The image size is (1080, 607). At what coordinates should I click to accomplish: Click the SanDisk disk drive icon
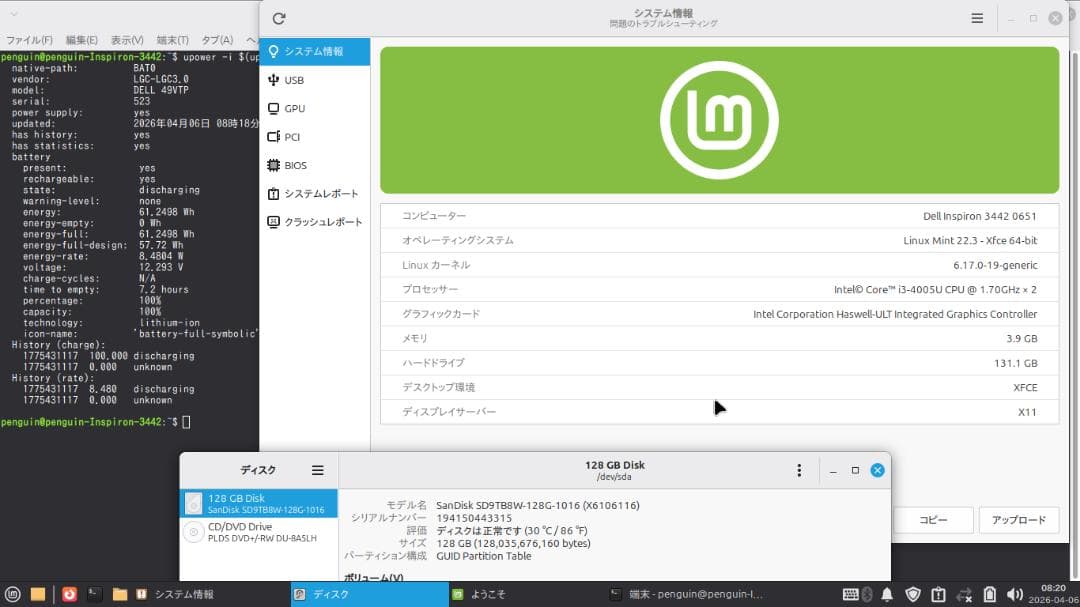194,504
